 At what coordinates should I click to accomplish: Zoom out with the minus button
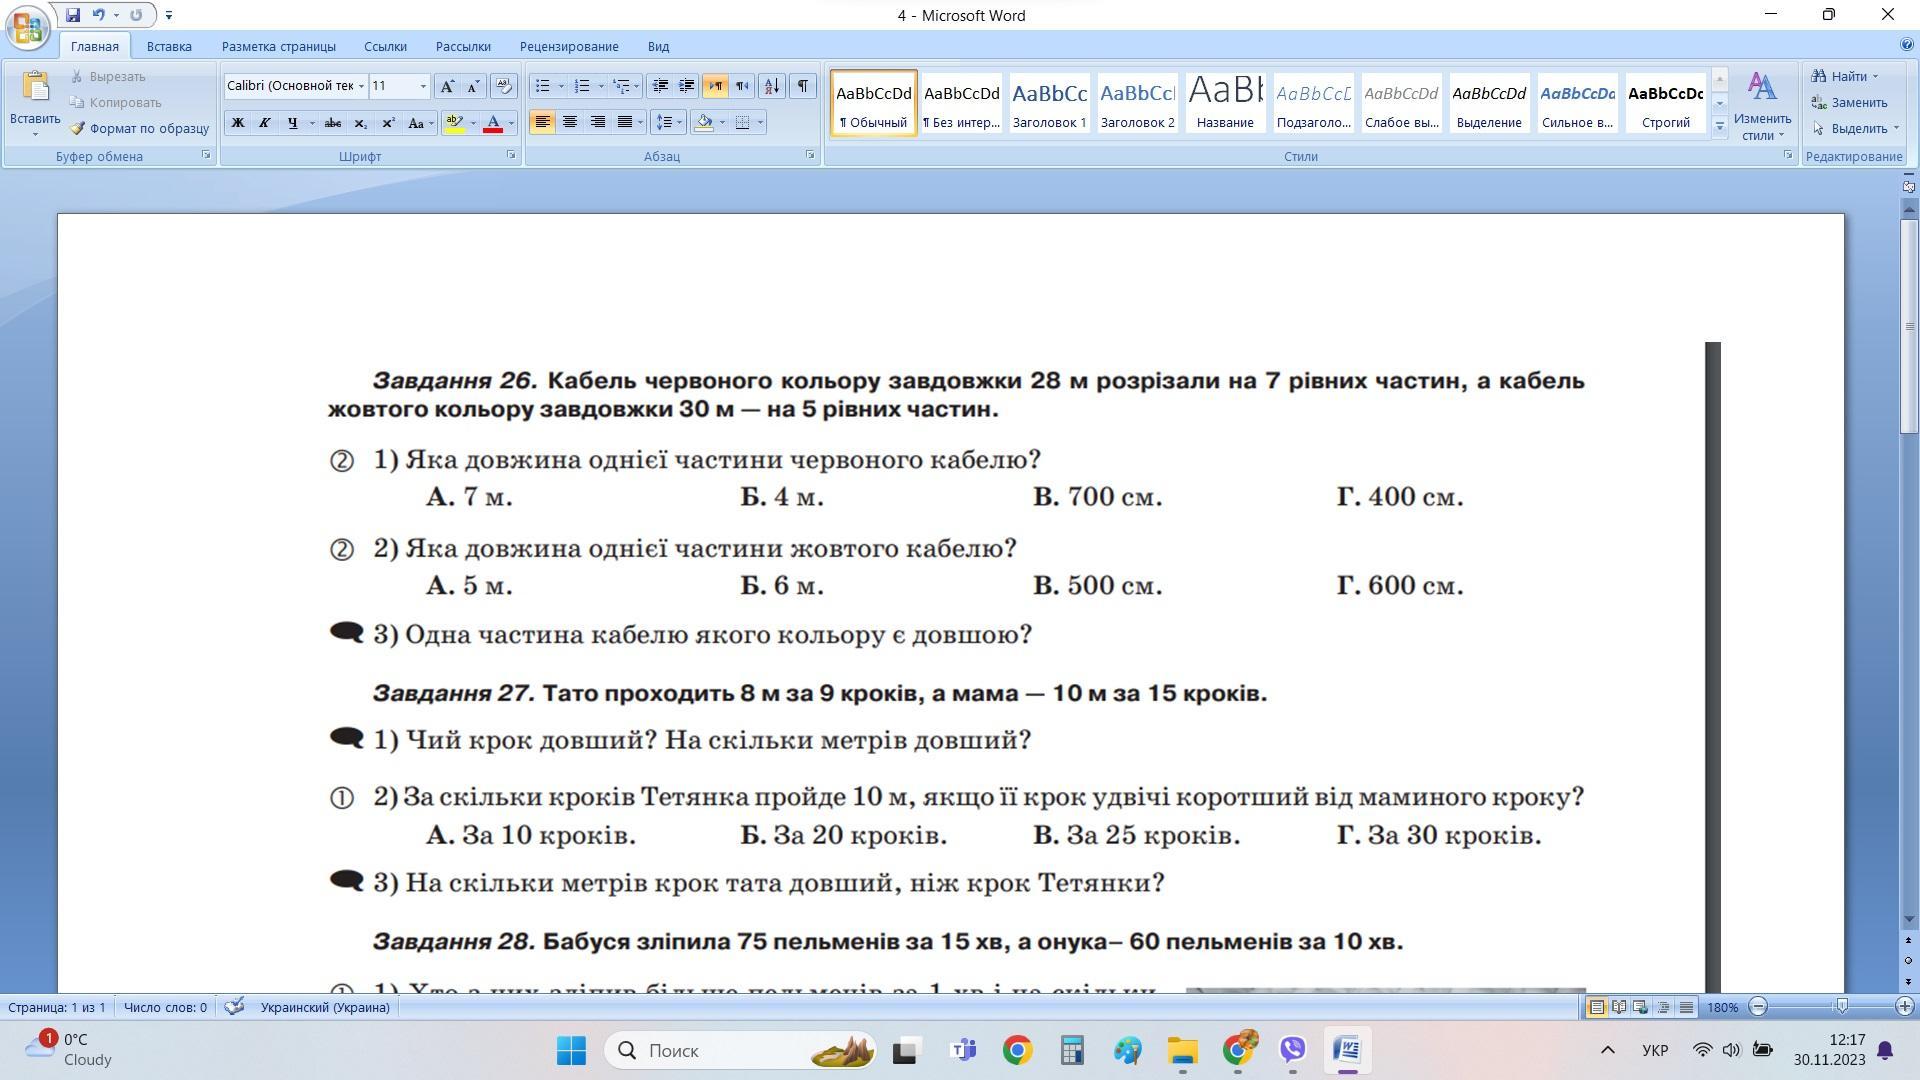tap(1758, 1007)
